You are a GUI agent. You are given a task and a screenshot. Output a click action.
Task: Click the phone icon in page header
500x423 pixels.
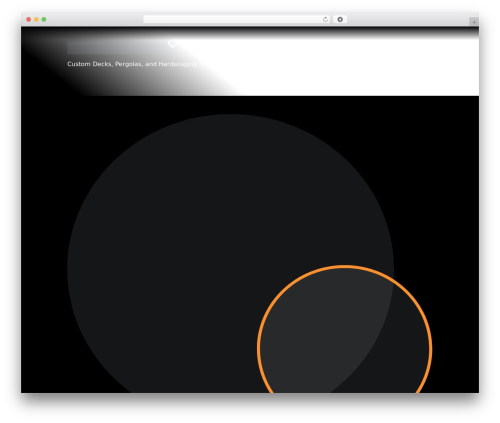point(172,44)
